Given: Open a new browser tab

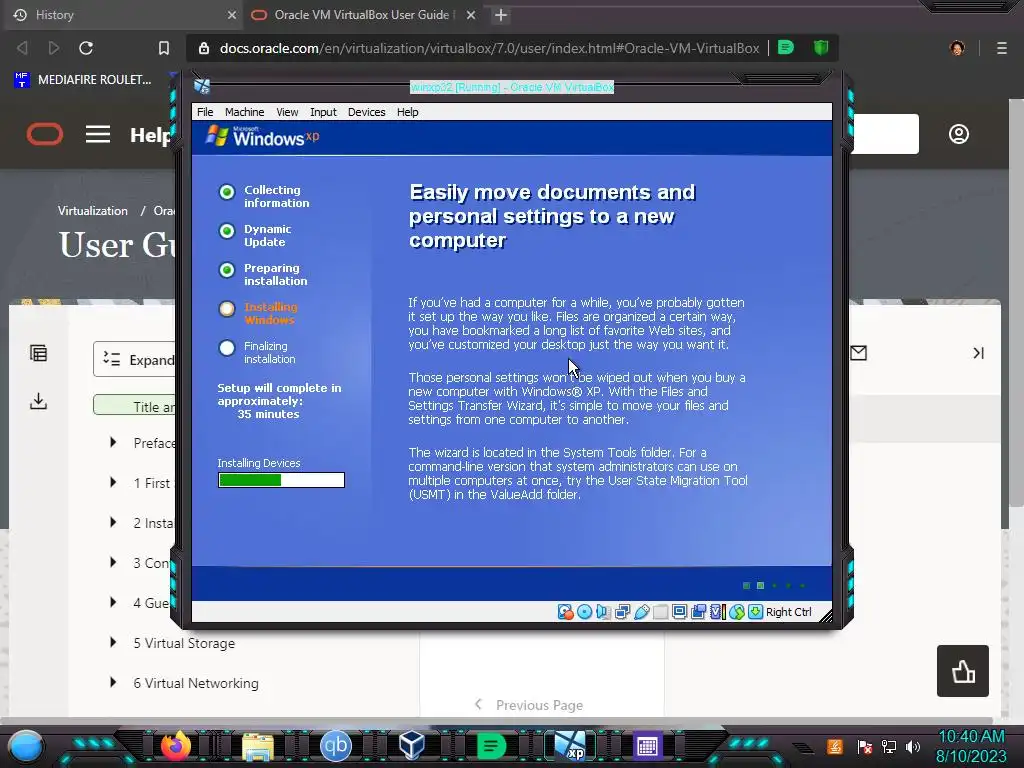Looking at the screenshot, I should coord(501,14).
